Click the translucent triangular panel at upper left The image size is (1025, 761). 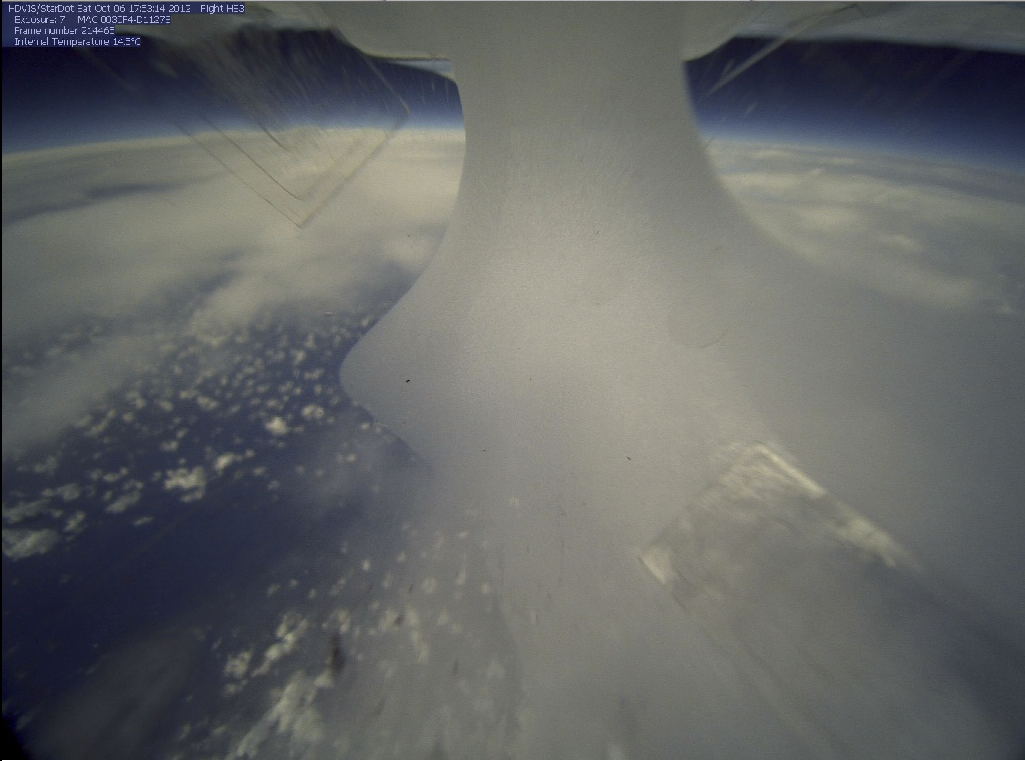coord(290,140)
